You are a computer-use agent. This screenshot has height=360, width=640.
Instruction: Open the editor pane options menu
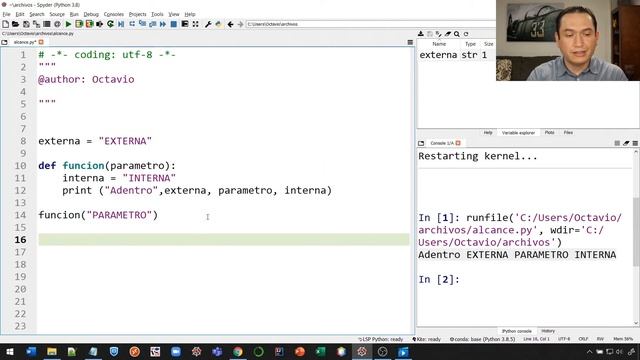click(x=410, y=42)
